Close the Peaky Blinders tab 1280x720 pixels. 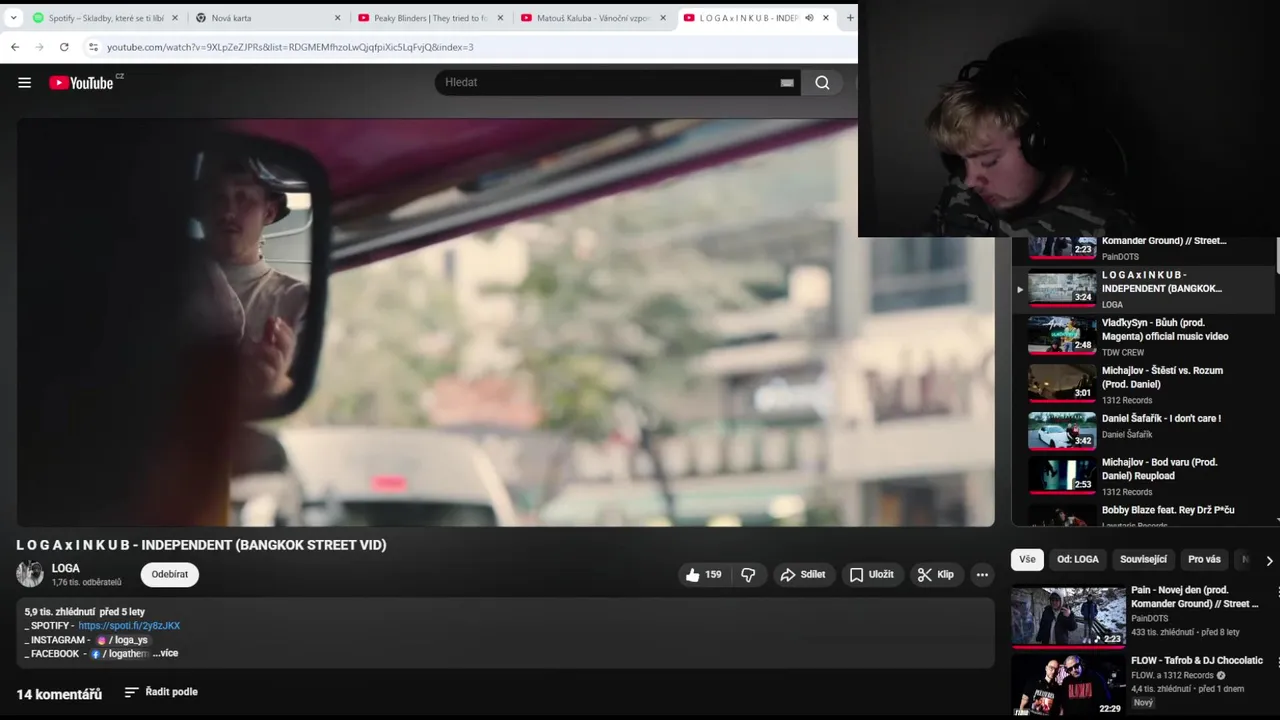pos(500,18)
